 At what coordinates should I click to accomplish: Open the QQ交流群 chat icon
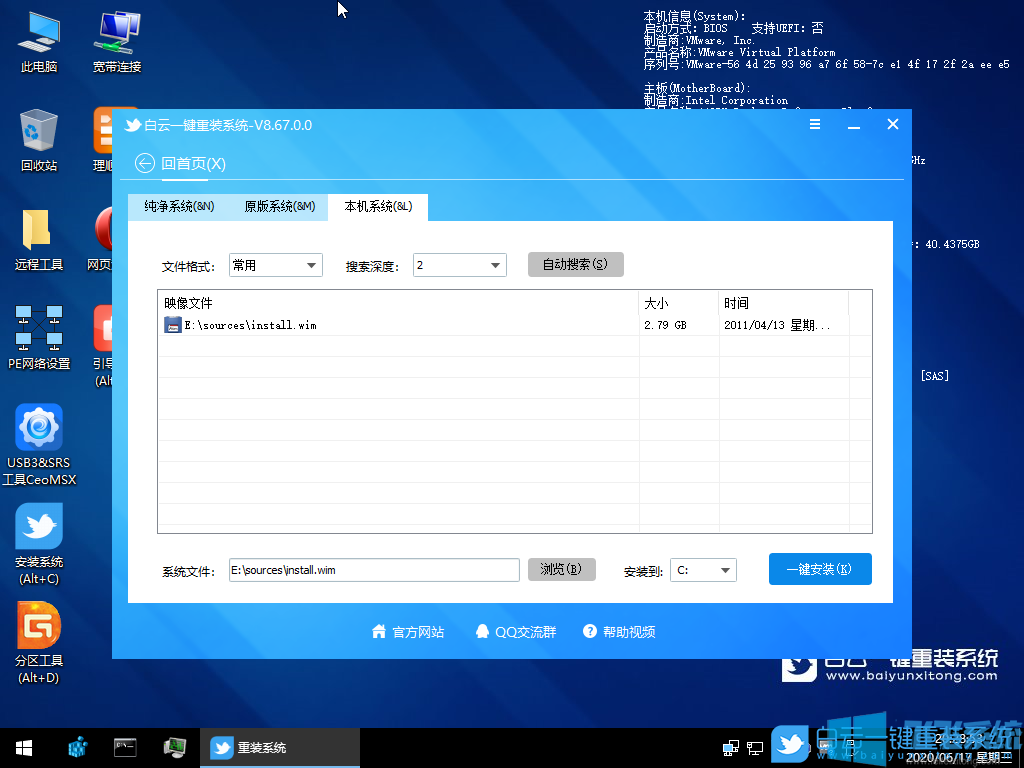[x=486, y=631]
